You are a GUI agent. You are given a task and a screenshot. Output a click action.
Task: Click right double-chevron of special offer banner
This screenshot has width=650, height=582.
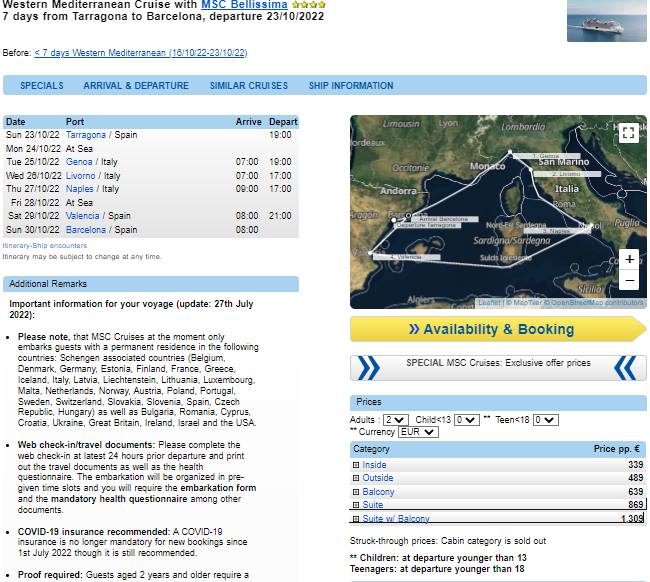pos(625,368)
